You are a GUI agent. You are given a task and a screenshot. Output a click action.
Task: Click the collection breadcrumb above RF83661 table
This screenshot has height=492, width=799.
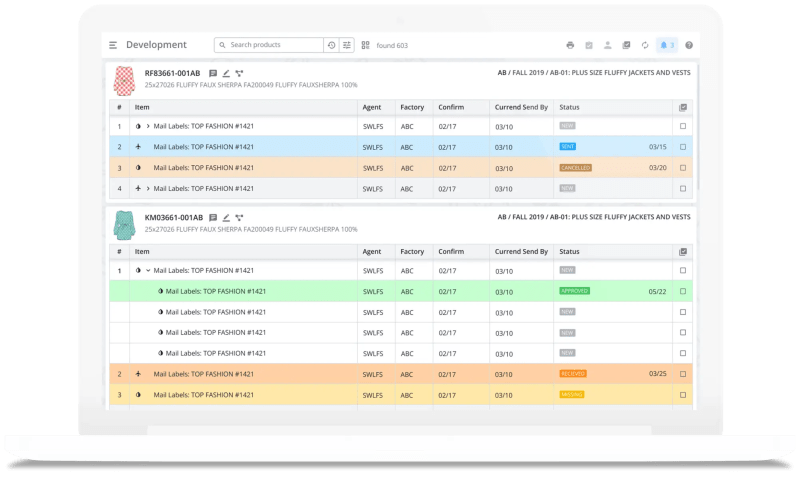click(x=594, y=73)
